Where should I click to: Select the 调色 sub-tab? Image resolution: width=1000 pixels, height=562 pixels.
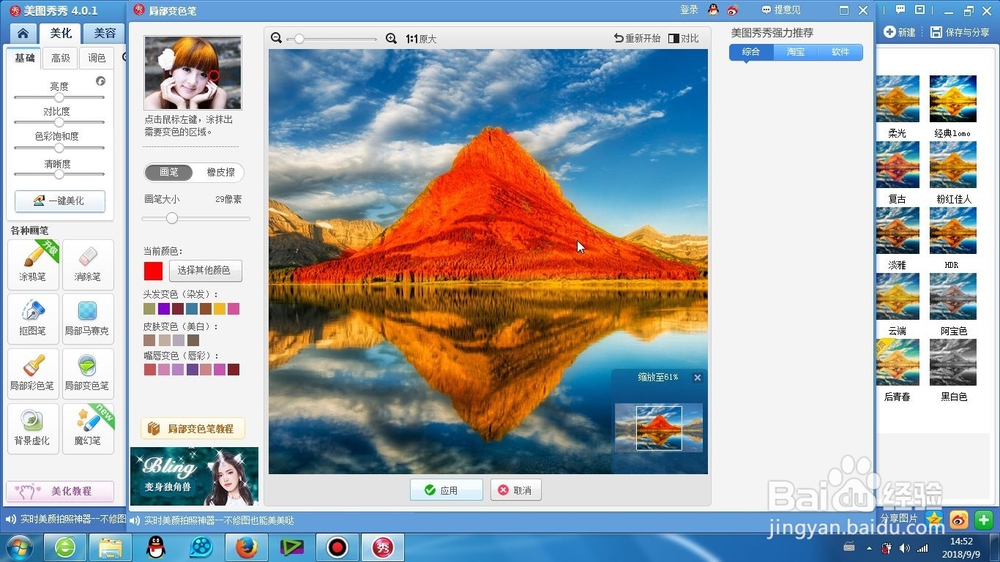[96, 58]
